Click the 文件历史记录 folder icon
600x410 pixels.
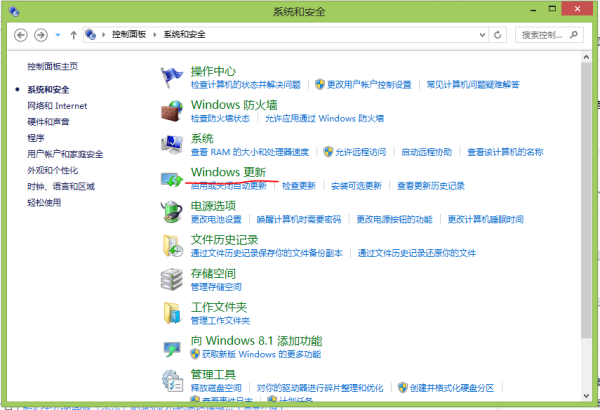point(172,246)
